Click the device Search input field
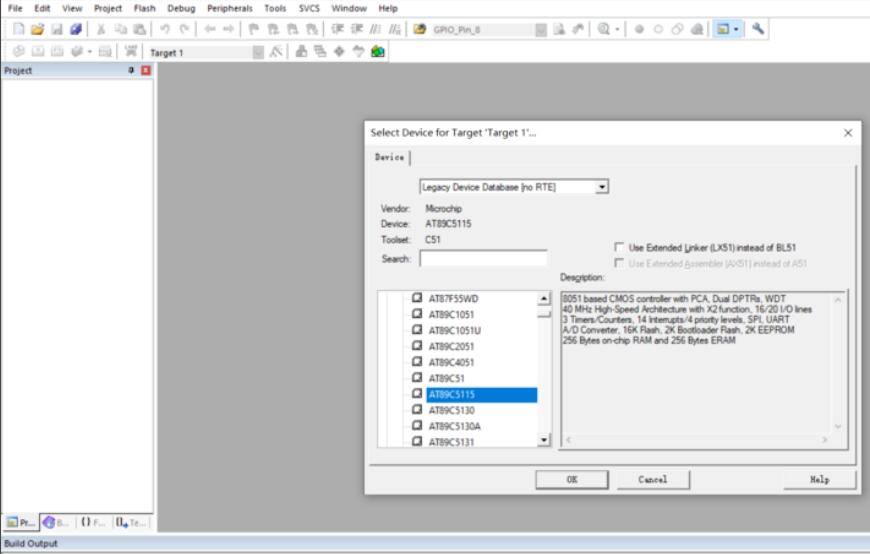This screenshot has height=554, width=870. pyautogui.click(x=483, y=259)
